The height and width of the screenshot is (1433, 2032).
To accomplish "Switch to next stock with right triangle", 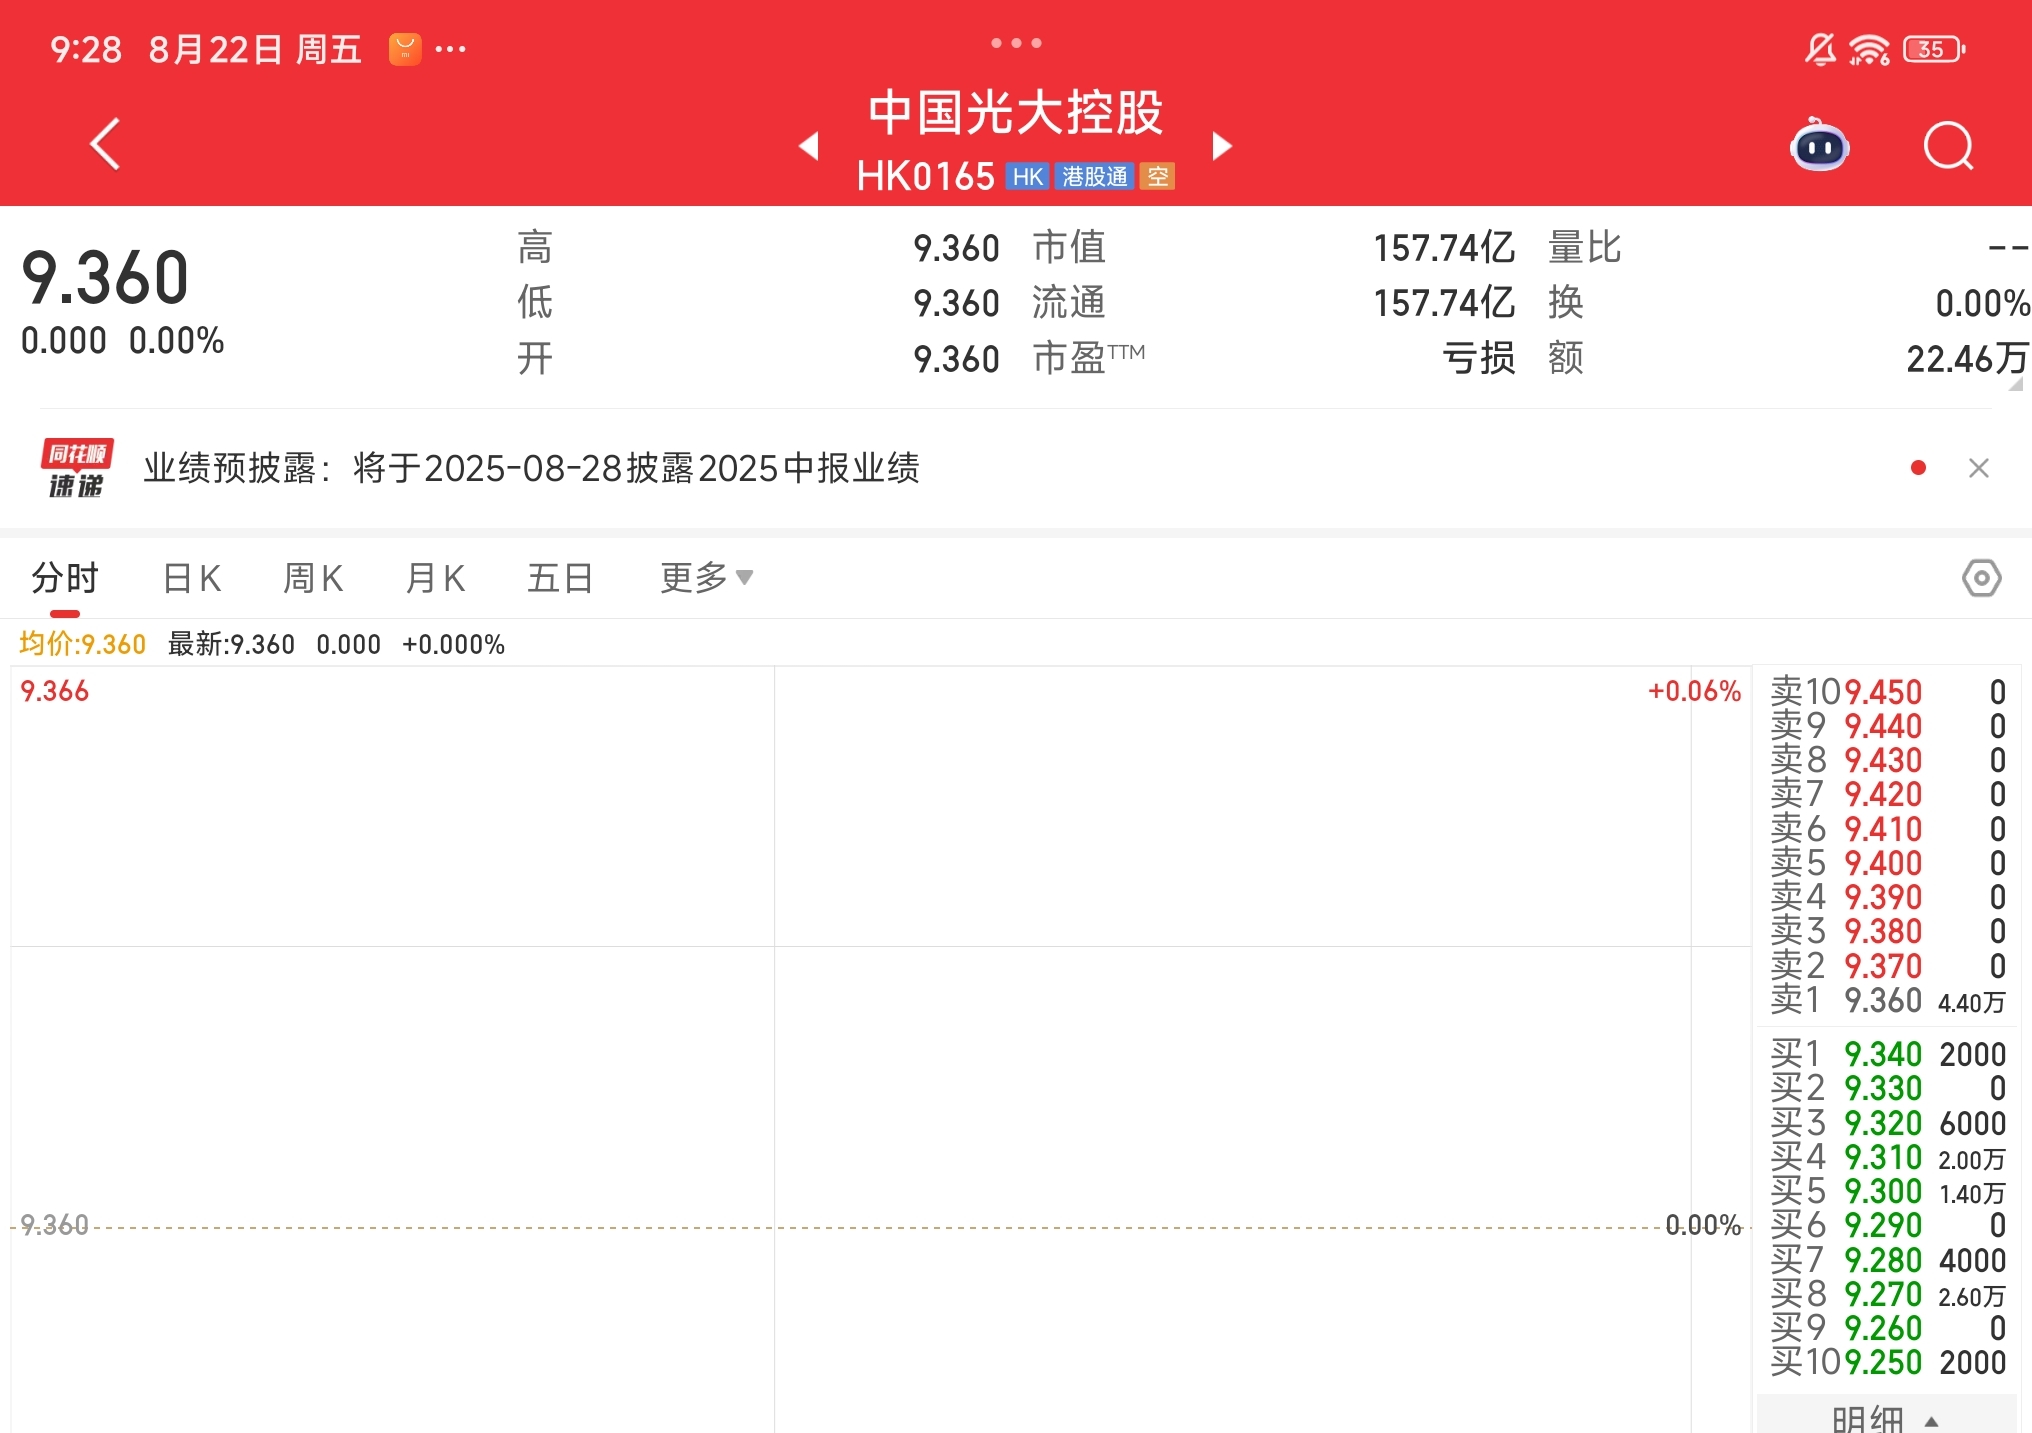I will pyautogui.click(x=1221, y=146).
